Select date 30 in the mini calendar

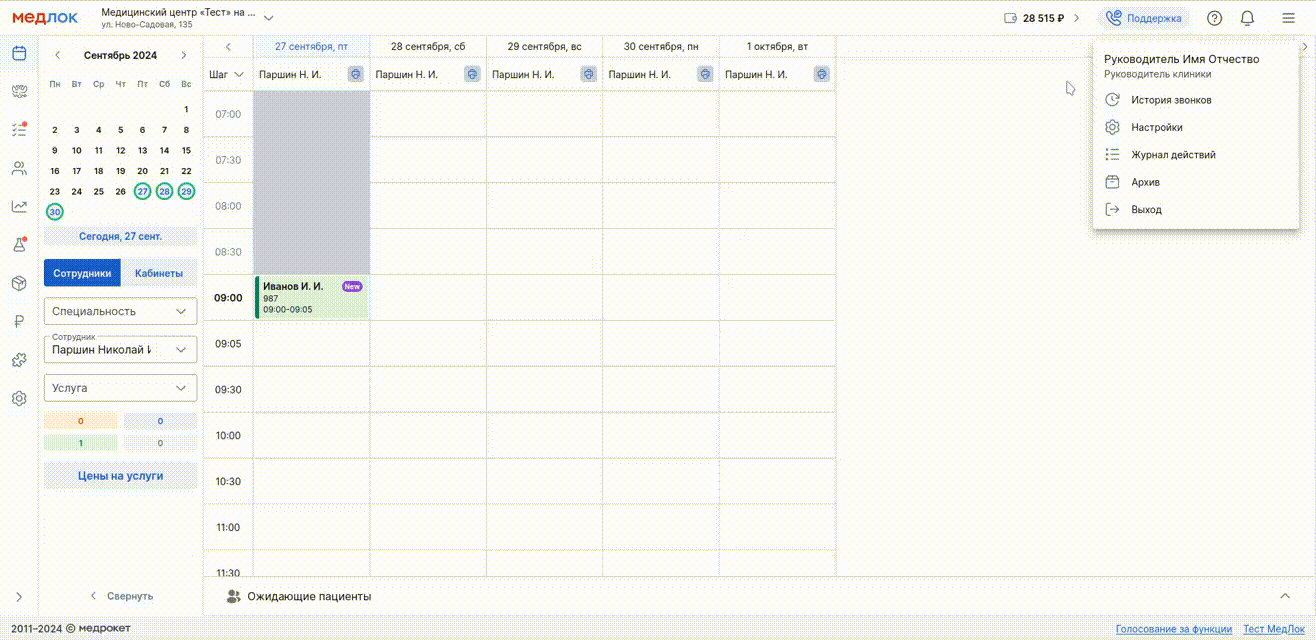[55, 212]
